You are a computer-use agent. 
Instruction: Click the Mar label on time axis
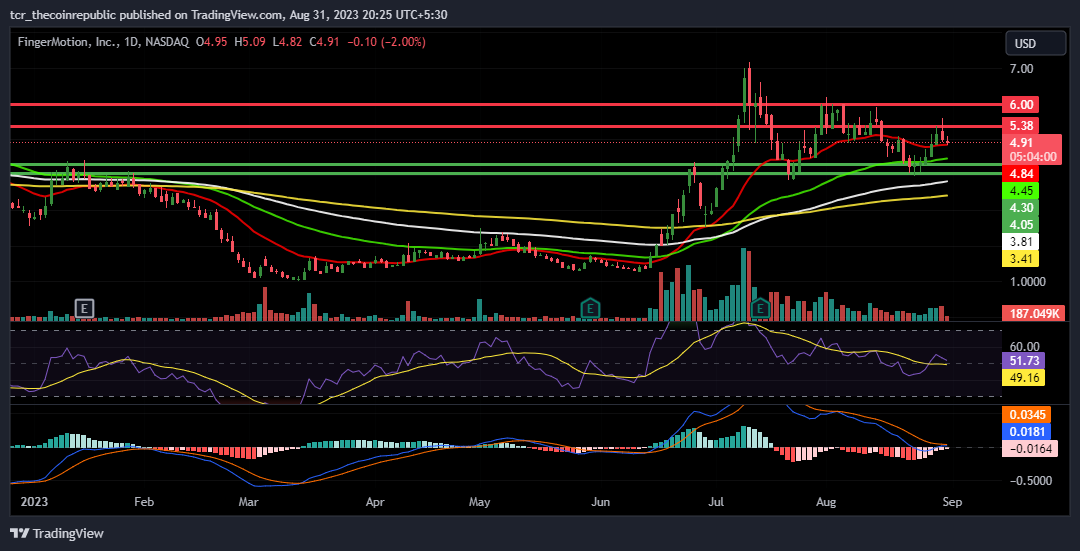[248, 501]
